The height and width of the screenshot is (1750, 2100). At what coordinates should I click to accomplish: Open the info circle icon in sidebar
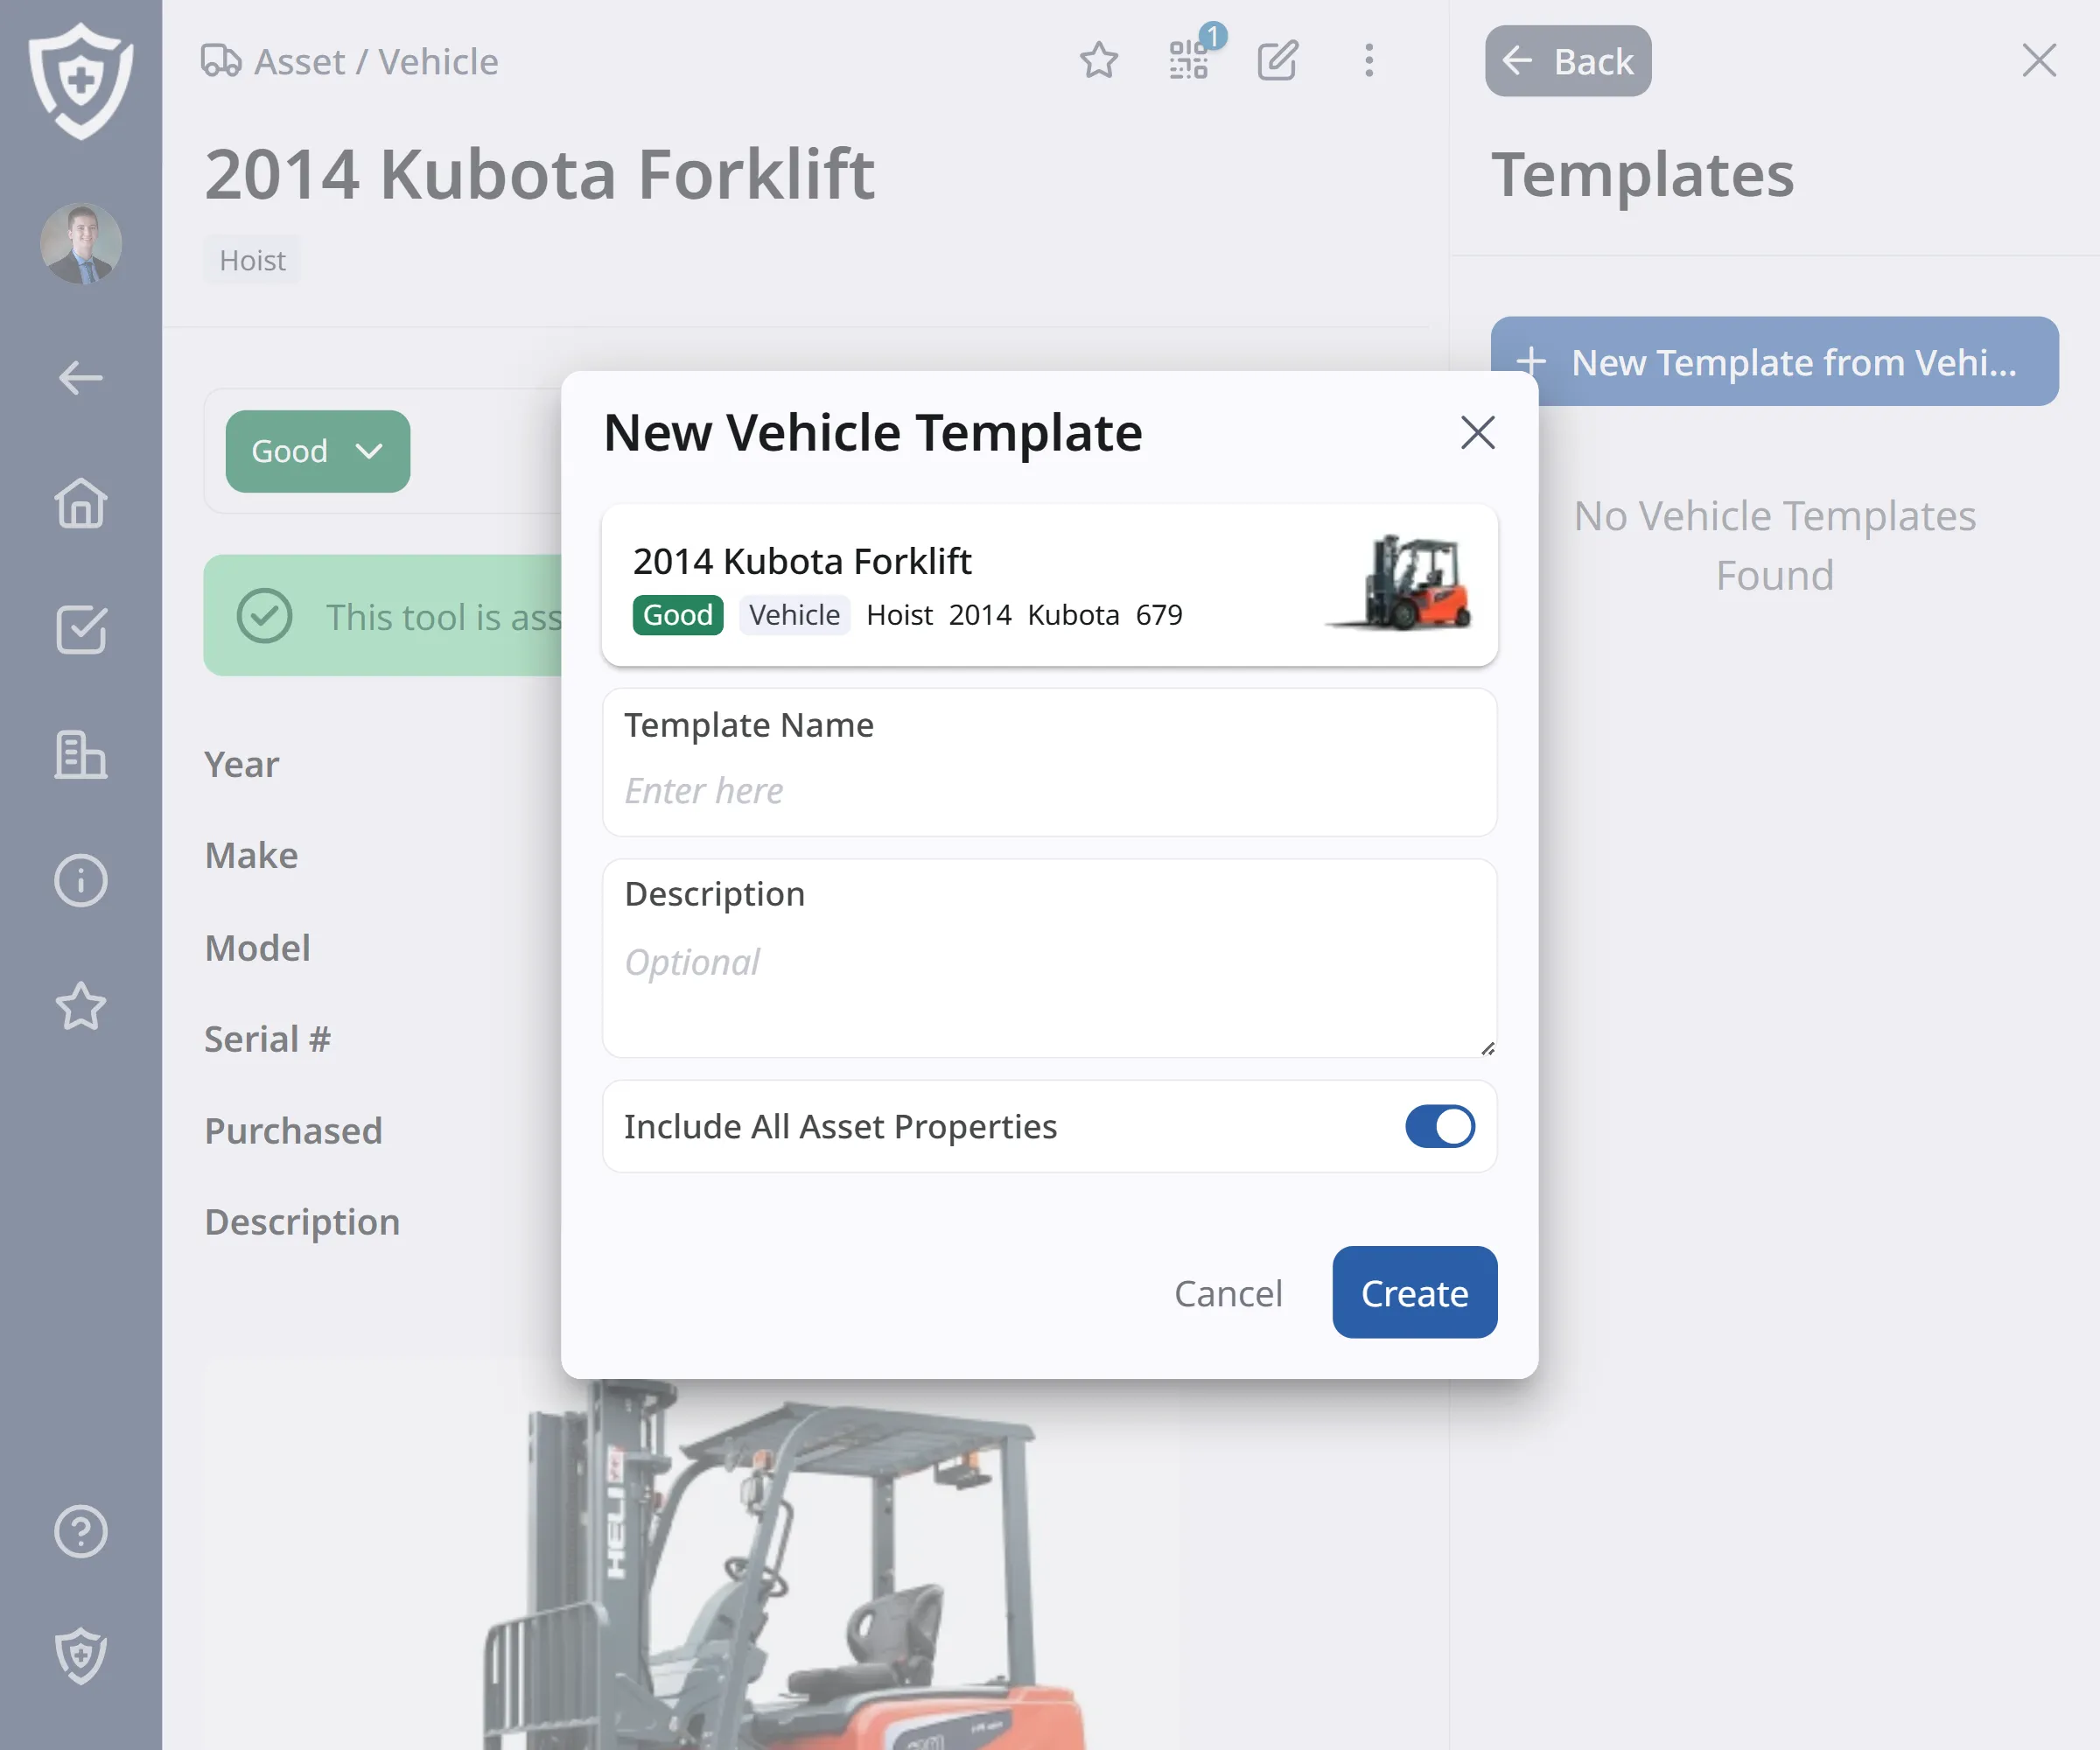point(81,881)
